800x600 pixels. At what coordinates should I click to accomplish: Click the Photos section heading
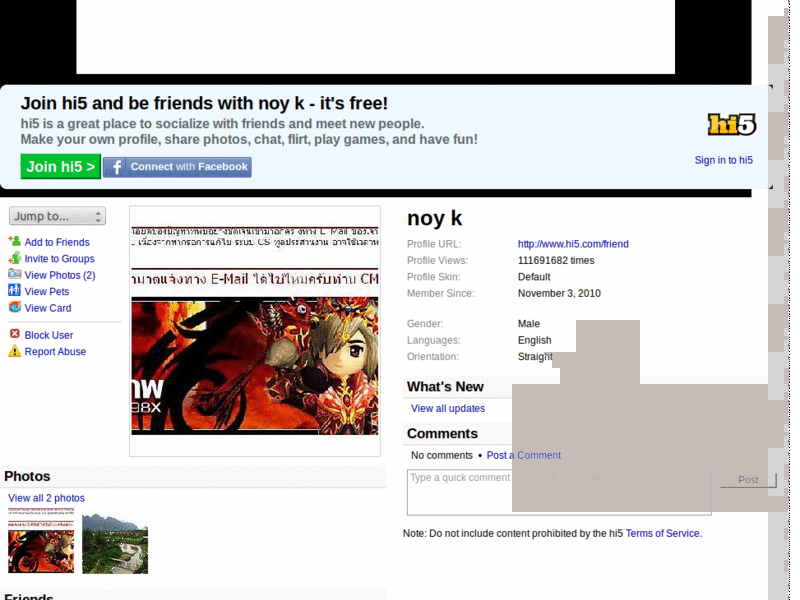(x=27, y=476)
